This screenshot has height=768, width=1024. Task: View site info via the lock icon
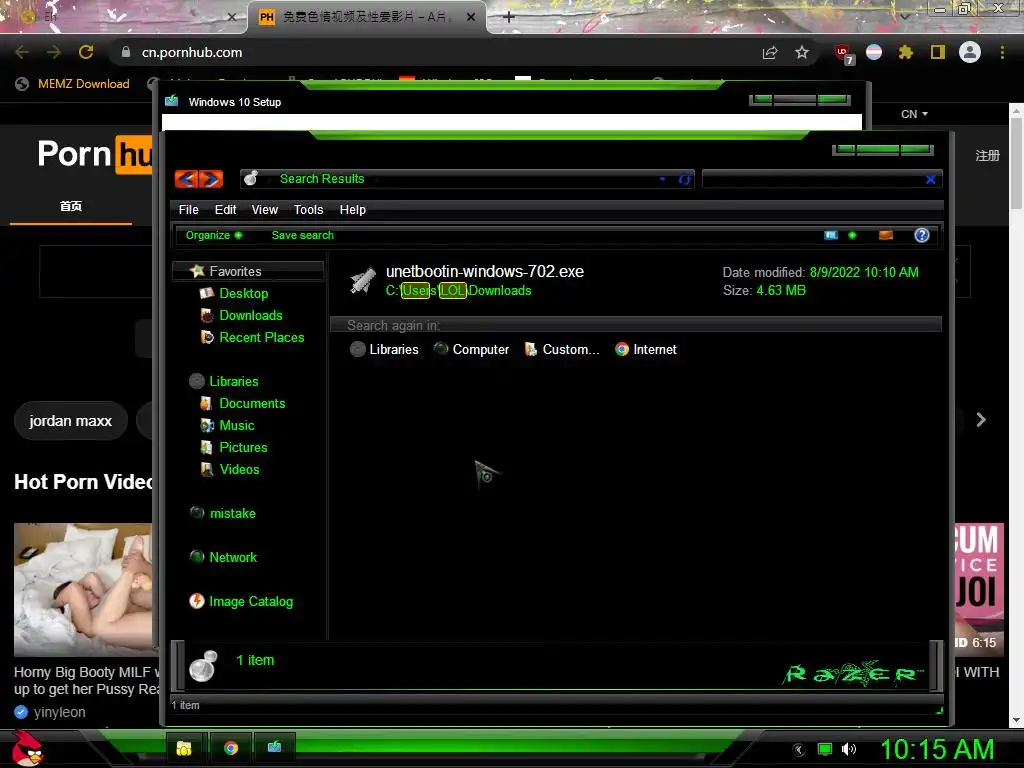coord(125,52)
